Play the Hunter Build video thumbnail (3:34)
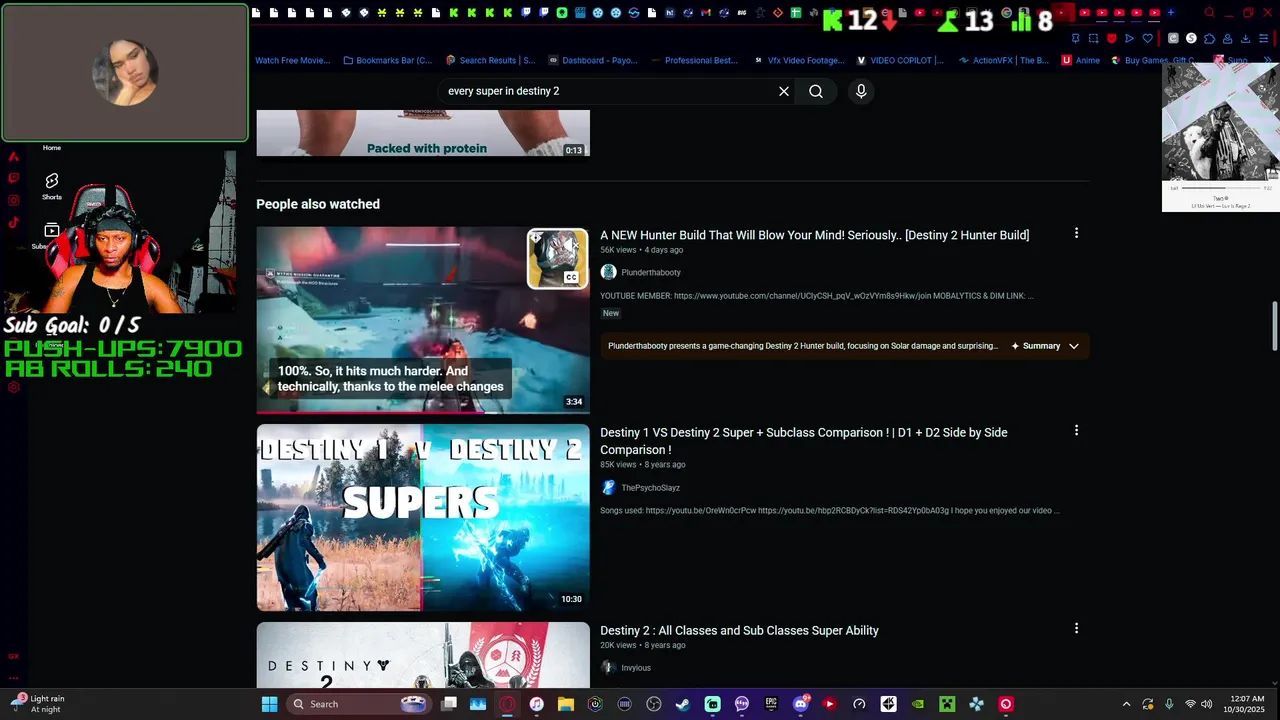The width and height of the screenshot is (1280, 720). click(423, 320)
